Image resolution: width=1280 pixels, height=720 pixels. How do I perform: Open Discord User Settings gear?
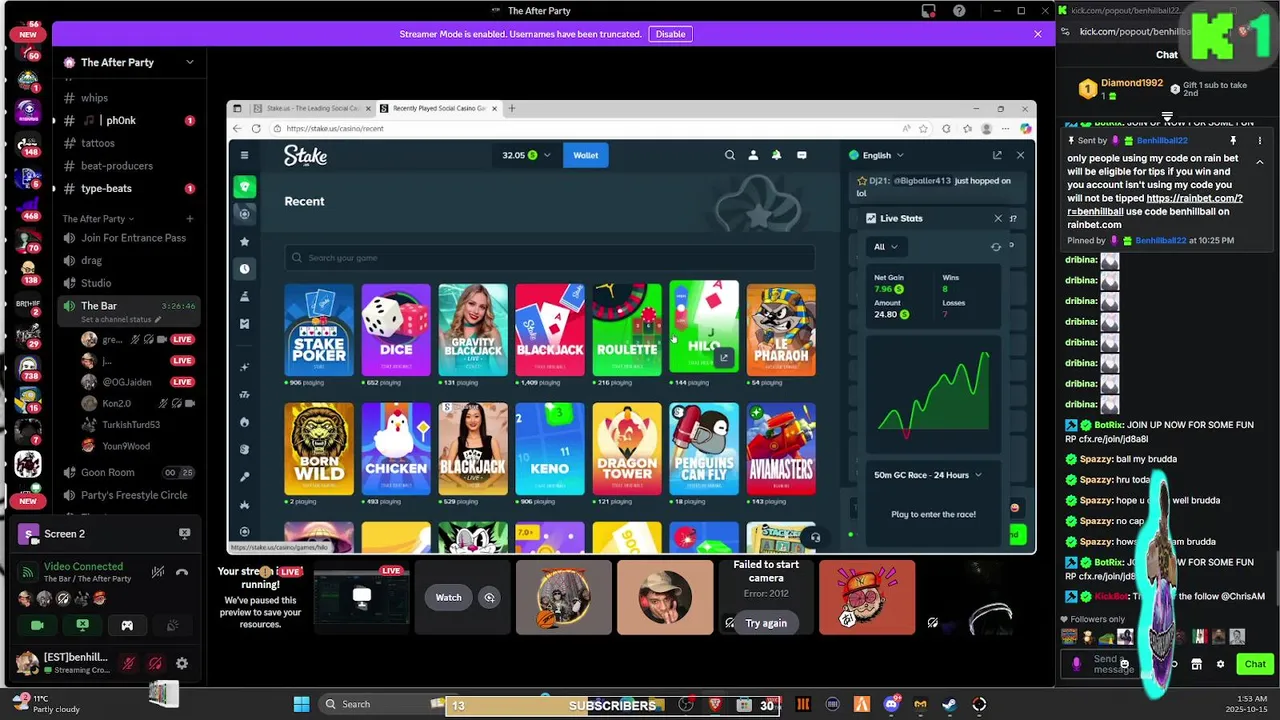(x=182, y=663)
